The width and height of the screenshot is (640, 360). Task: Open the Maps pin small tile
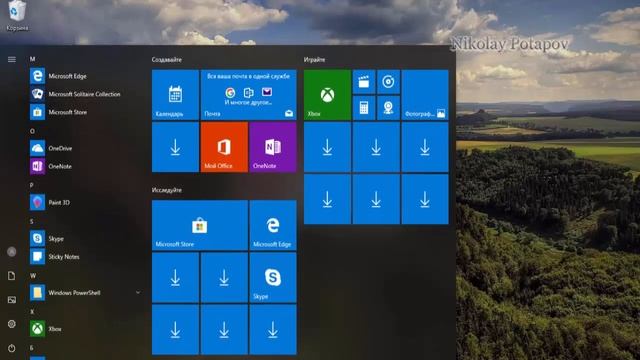[388, 108]
